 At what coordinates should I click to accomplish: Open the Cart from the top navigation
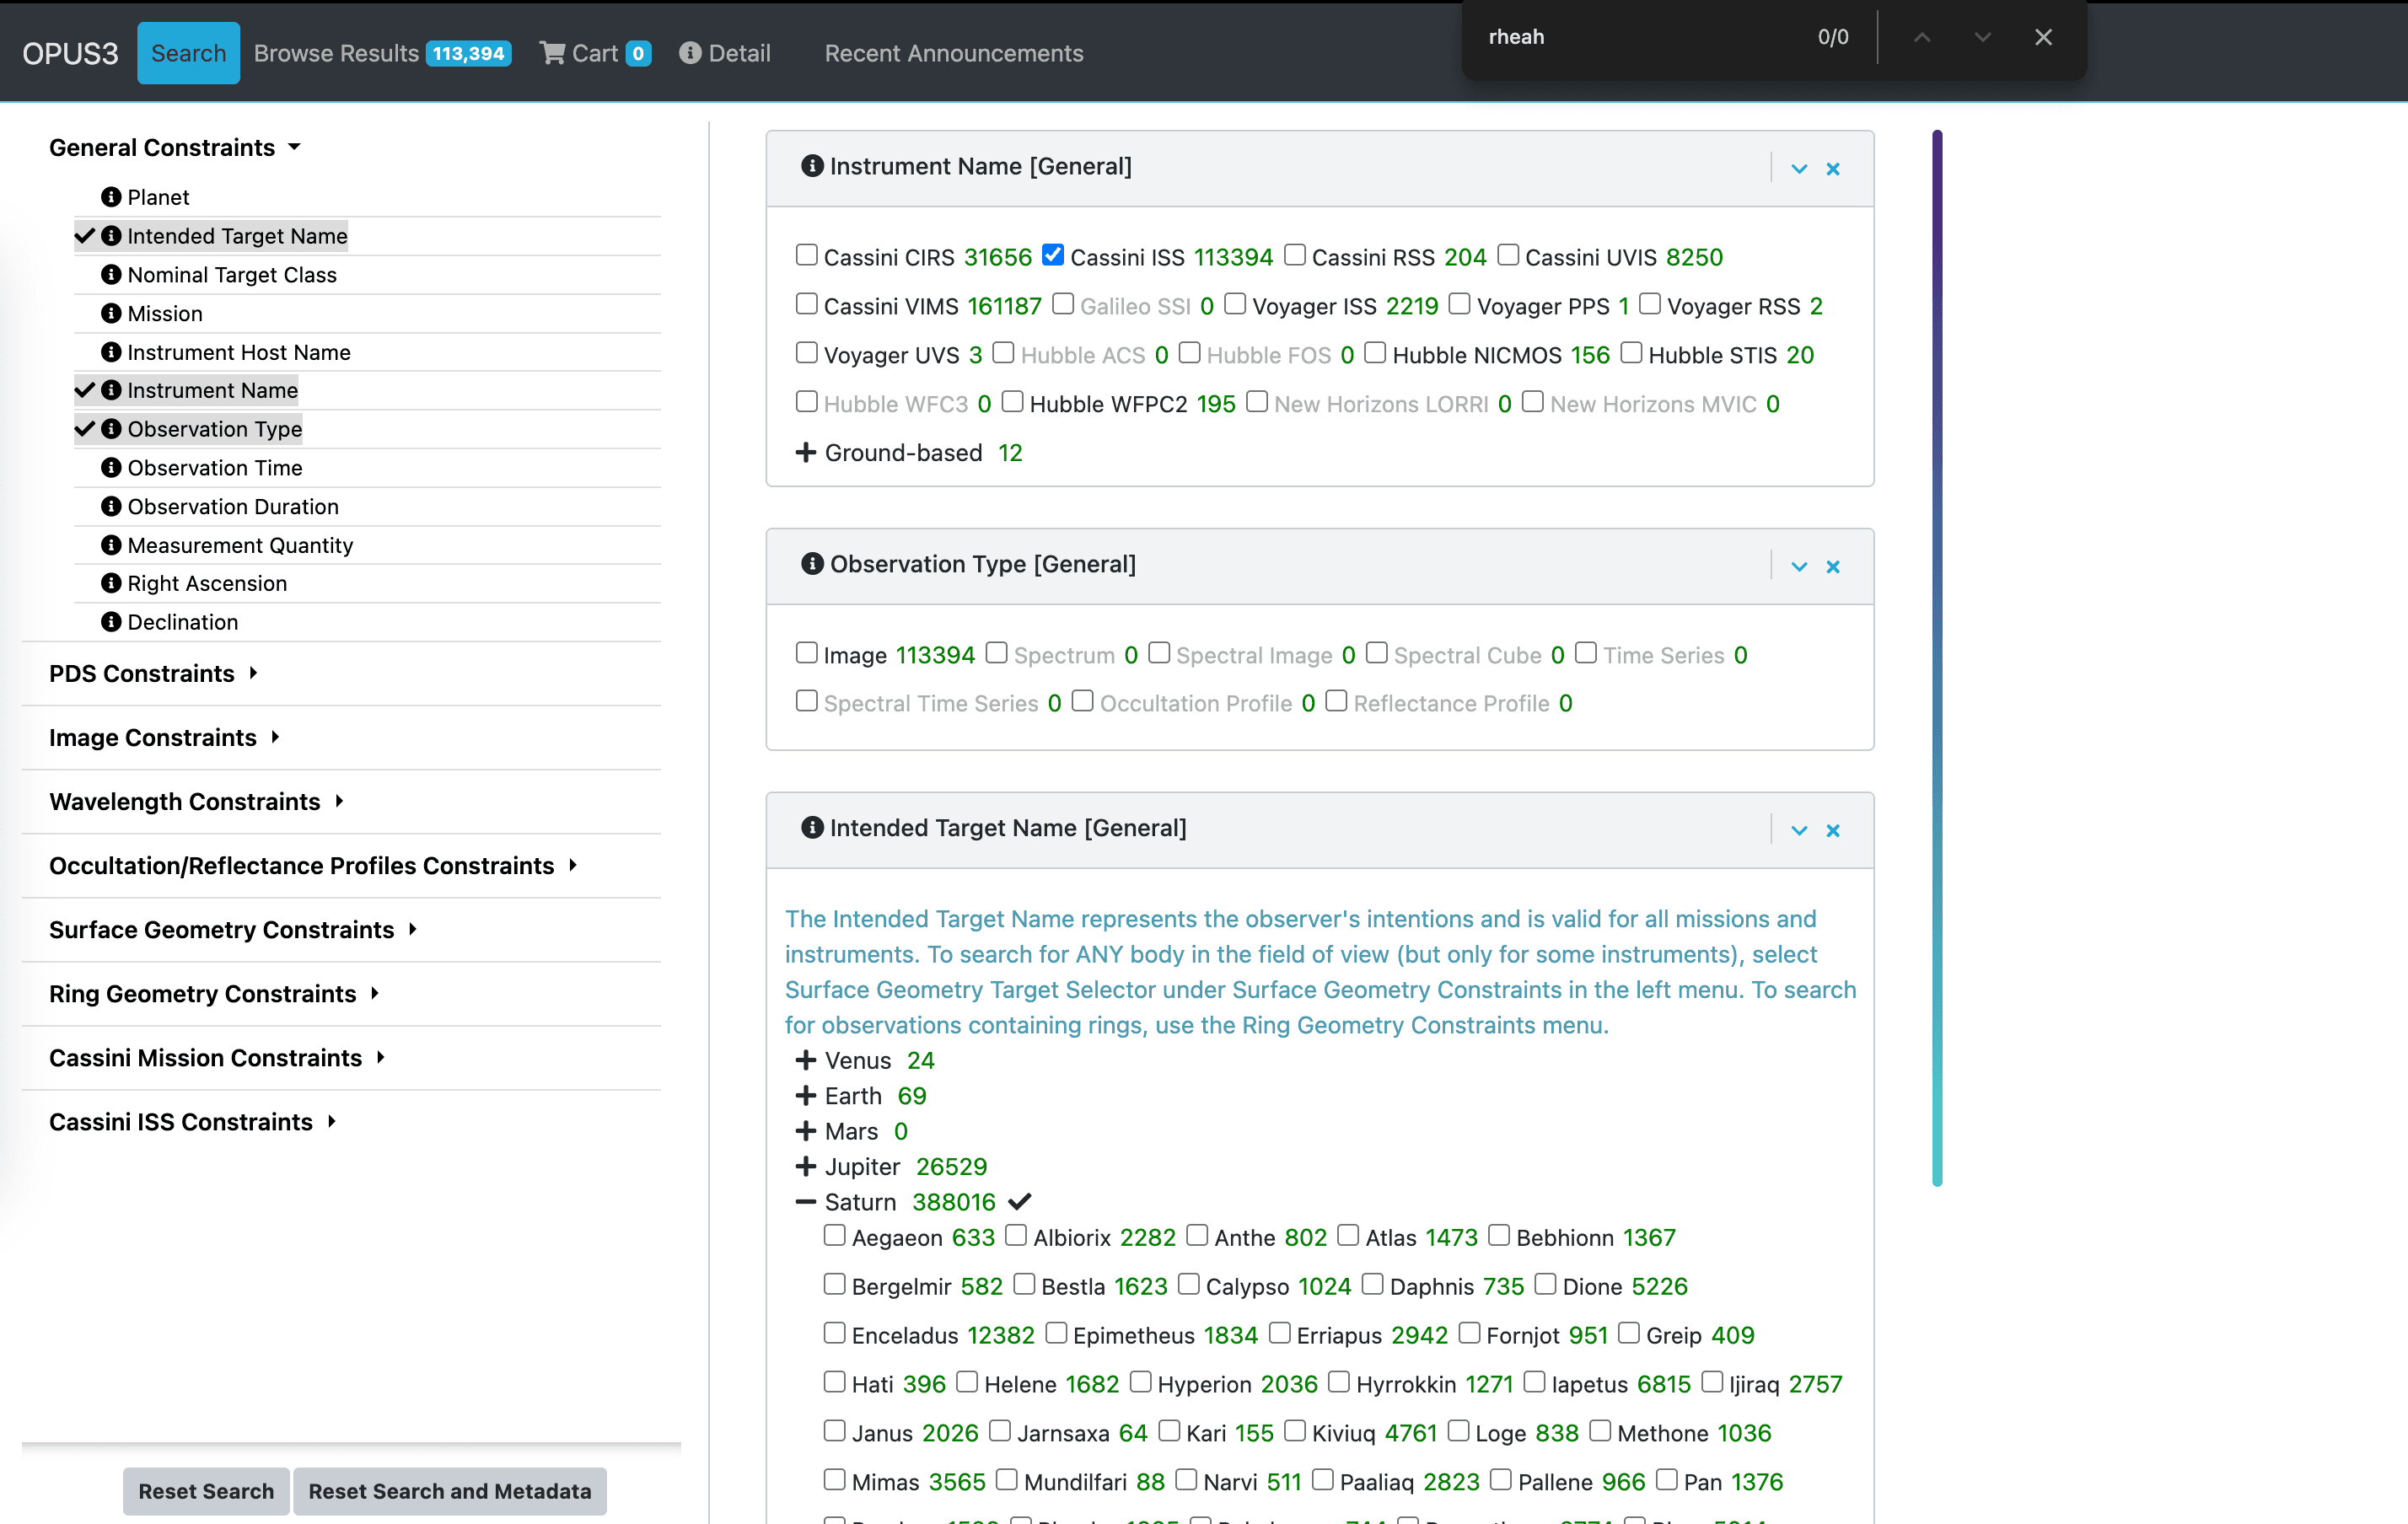pyautogui.click(x=594, y=53)
